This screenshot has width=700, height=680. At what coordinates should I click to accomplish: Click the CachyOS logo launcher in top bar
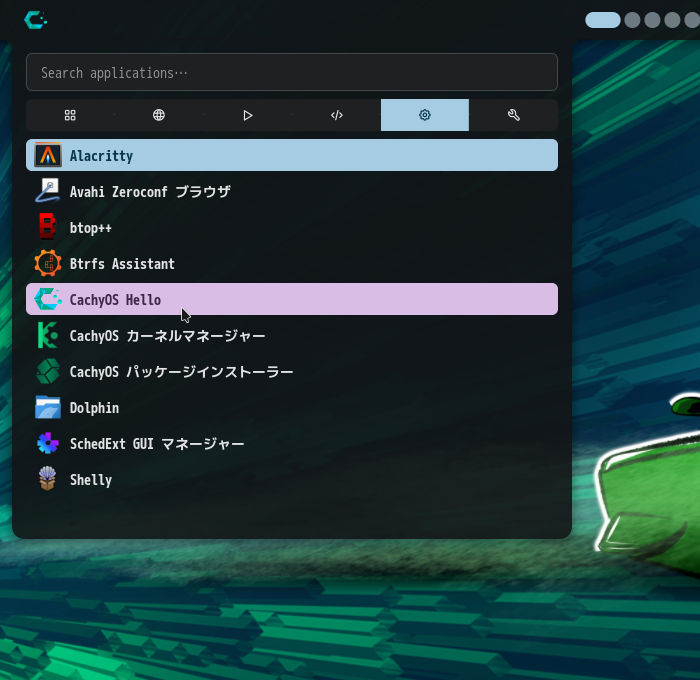tap(35, 20)
